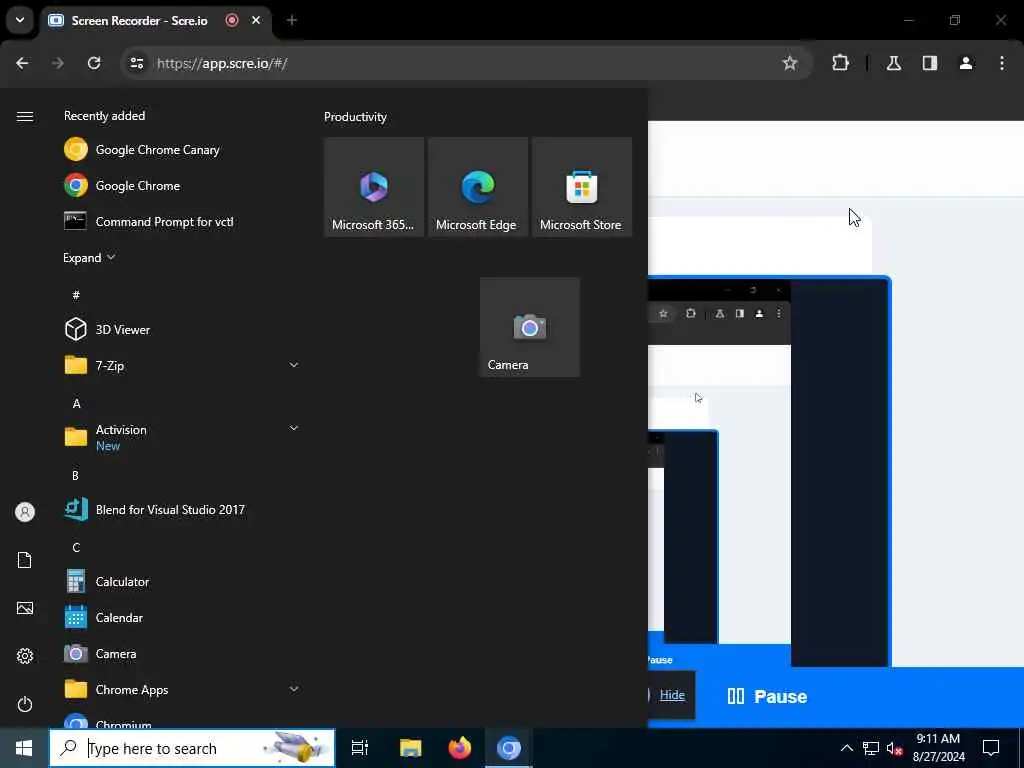Open the Extensions puzzle icon

coord(840,63)
